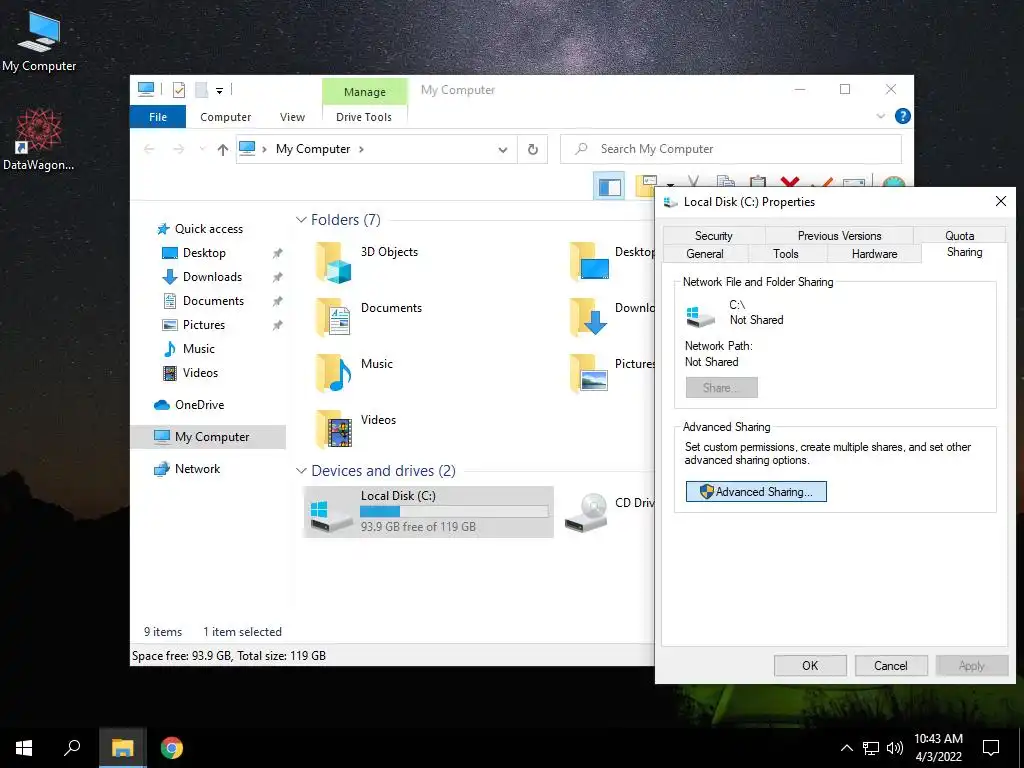This screenshot has width=1024, height=768.
Task: Select Quick access in navigation pane
Action: pyautogui.click(x=208, y=229)
